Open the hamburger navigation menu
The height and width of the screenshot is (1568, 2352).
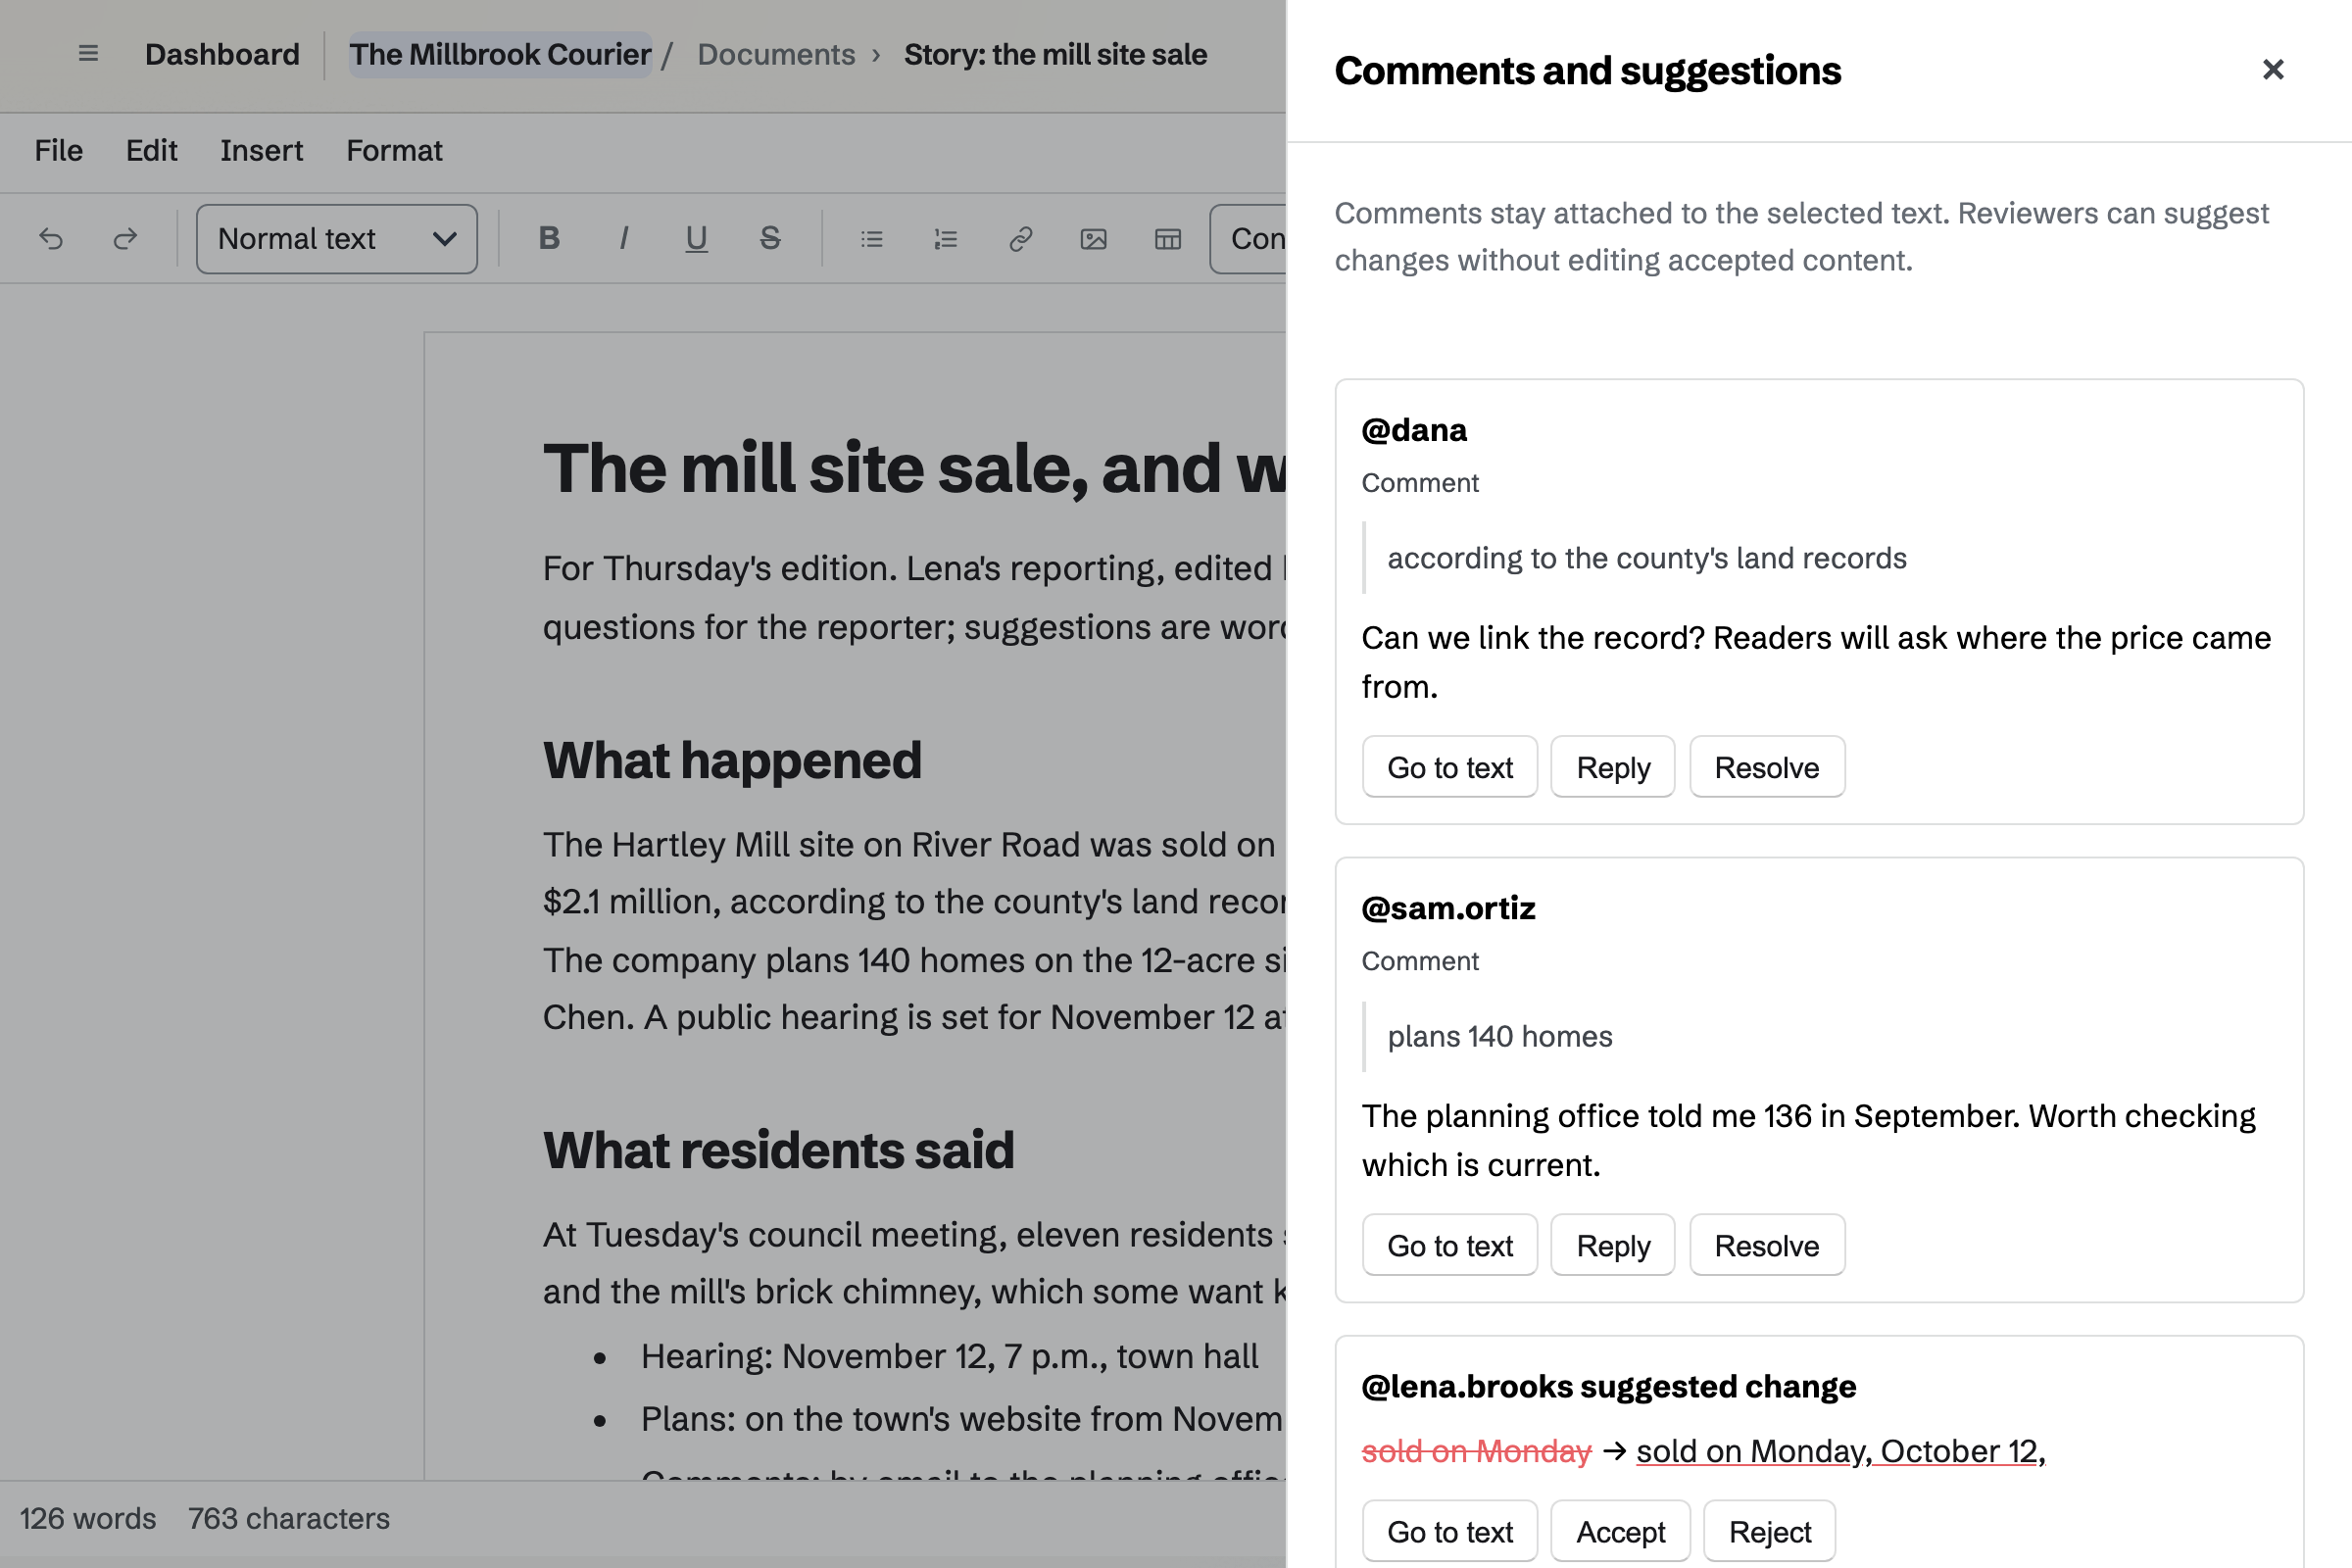click(x=88, y=54)
